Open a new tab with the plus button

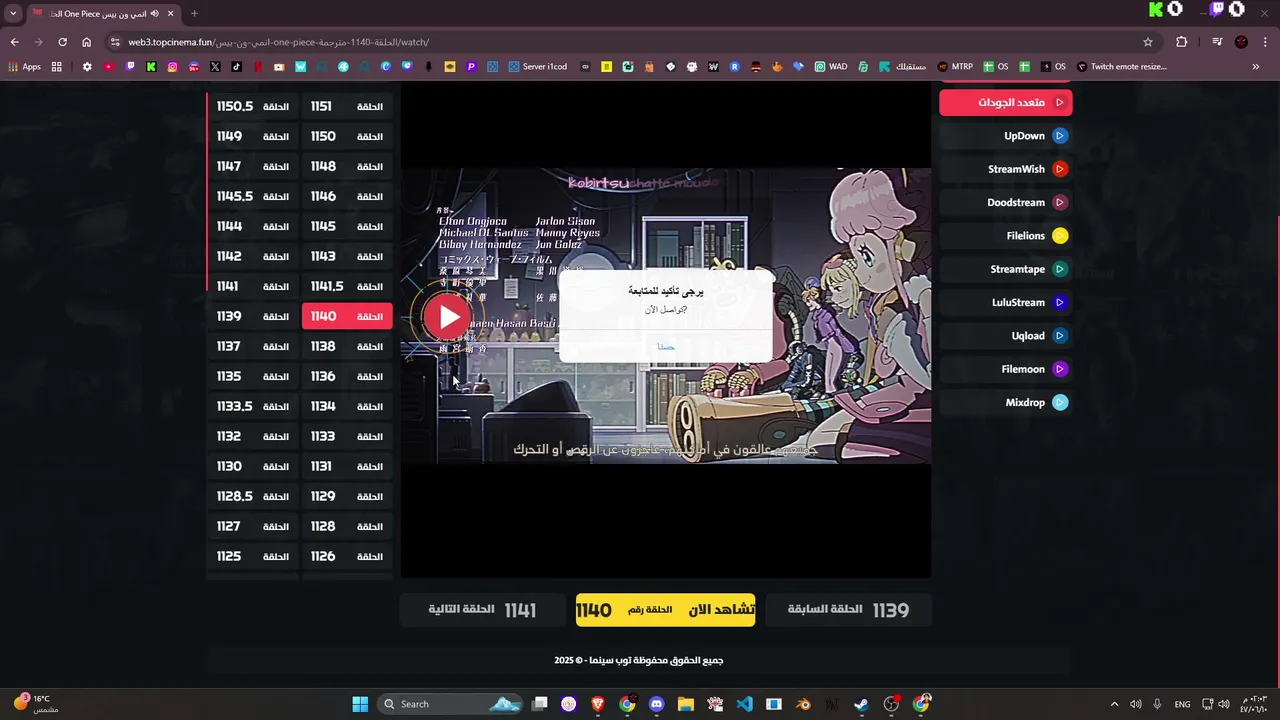click(x=194, y=13)
